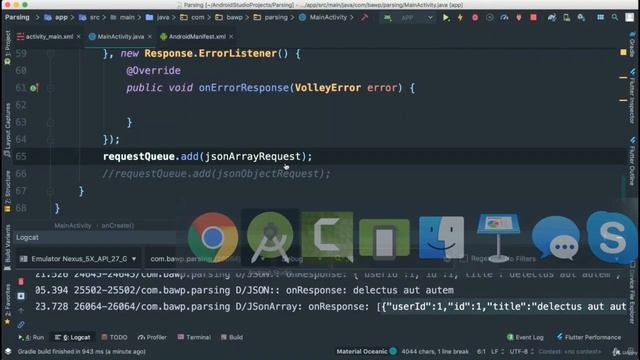Open the Flutter Inspector side panel
640x360 pixels.
[x=632, y=96]
